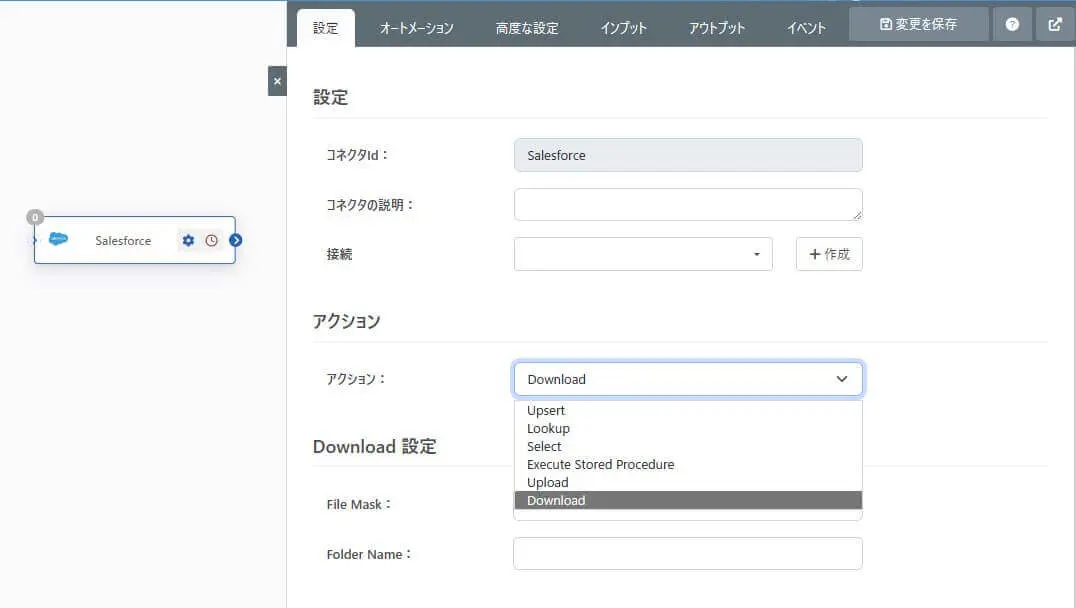Collapse the アクション dropdown showing Download
This screenshot has width=1076, height=608.
[688, 379]
